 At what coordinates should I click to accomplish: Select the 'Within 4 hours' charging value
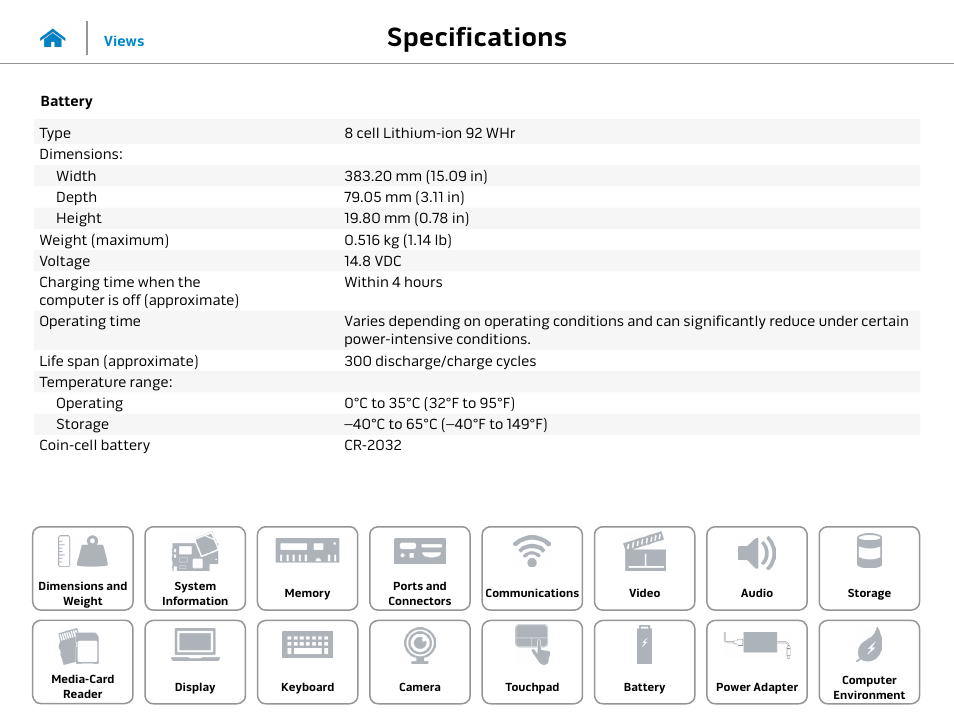pos(393,282)
